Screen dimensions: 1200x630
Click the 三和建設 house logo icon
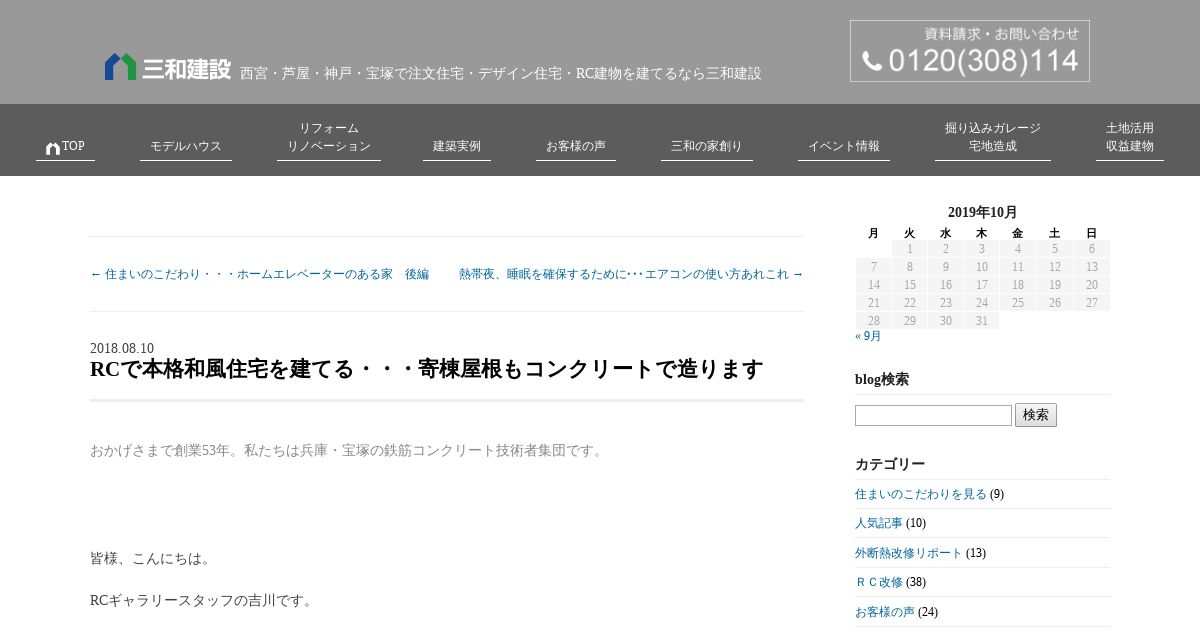tap(120, 67)
